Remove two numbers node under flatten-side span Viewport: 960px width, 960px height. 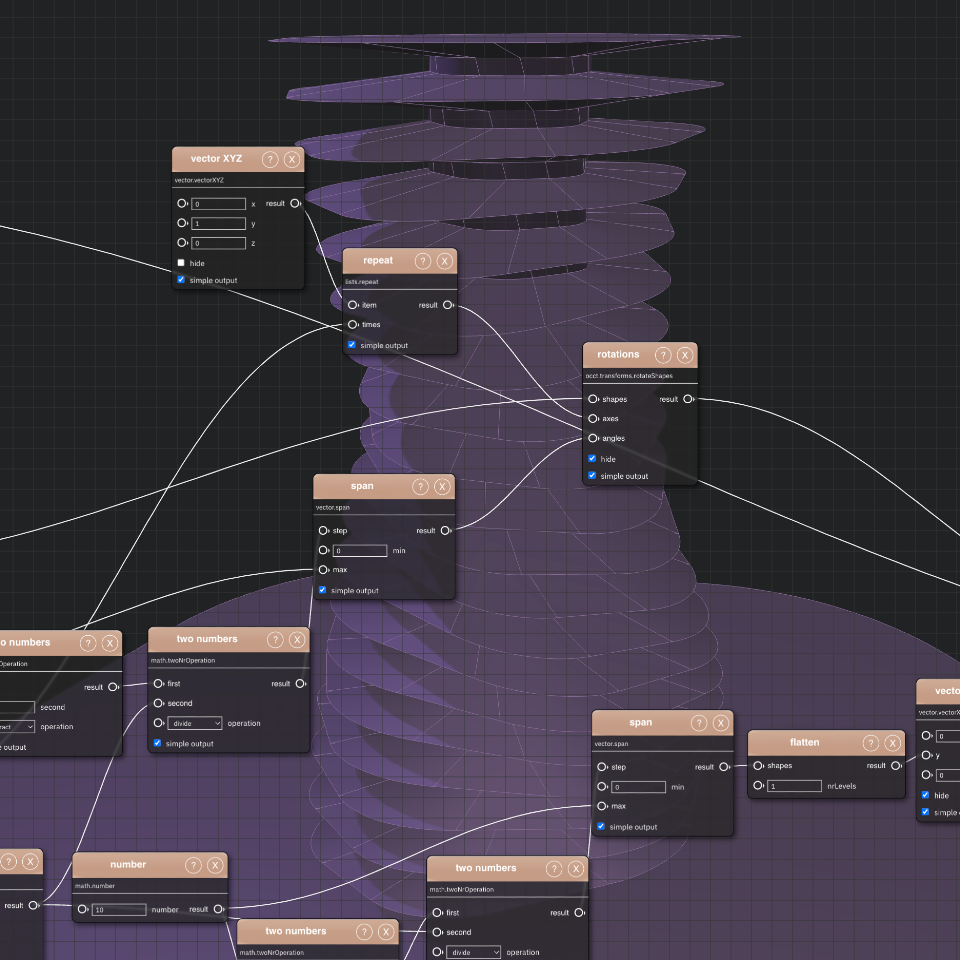pos(576,869)
